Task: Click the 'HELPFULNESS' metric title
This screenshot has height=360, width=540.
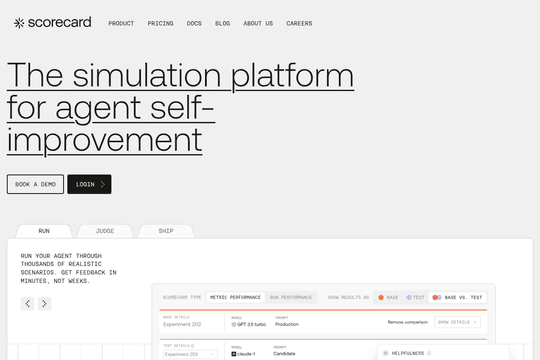Action: pos(408,353)
